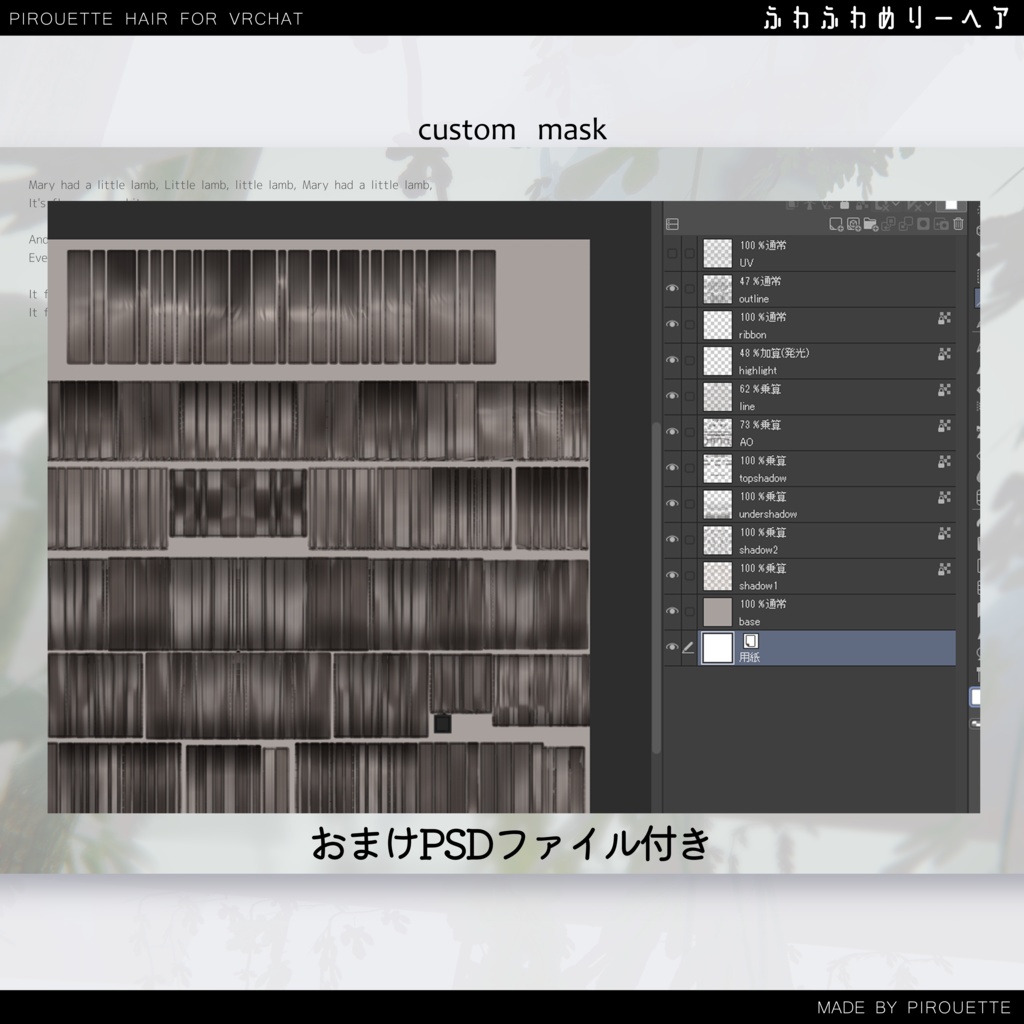
Task: Select the layer named ribbon
Action: [x=827, y=325]
